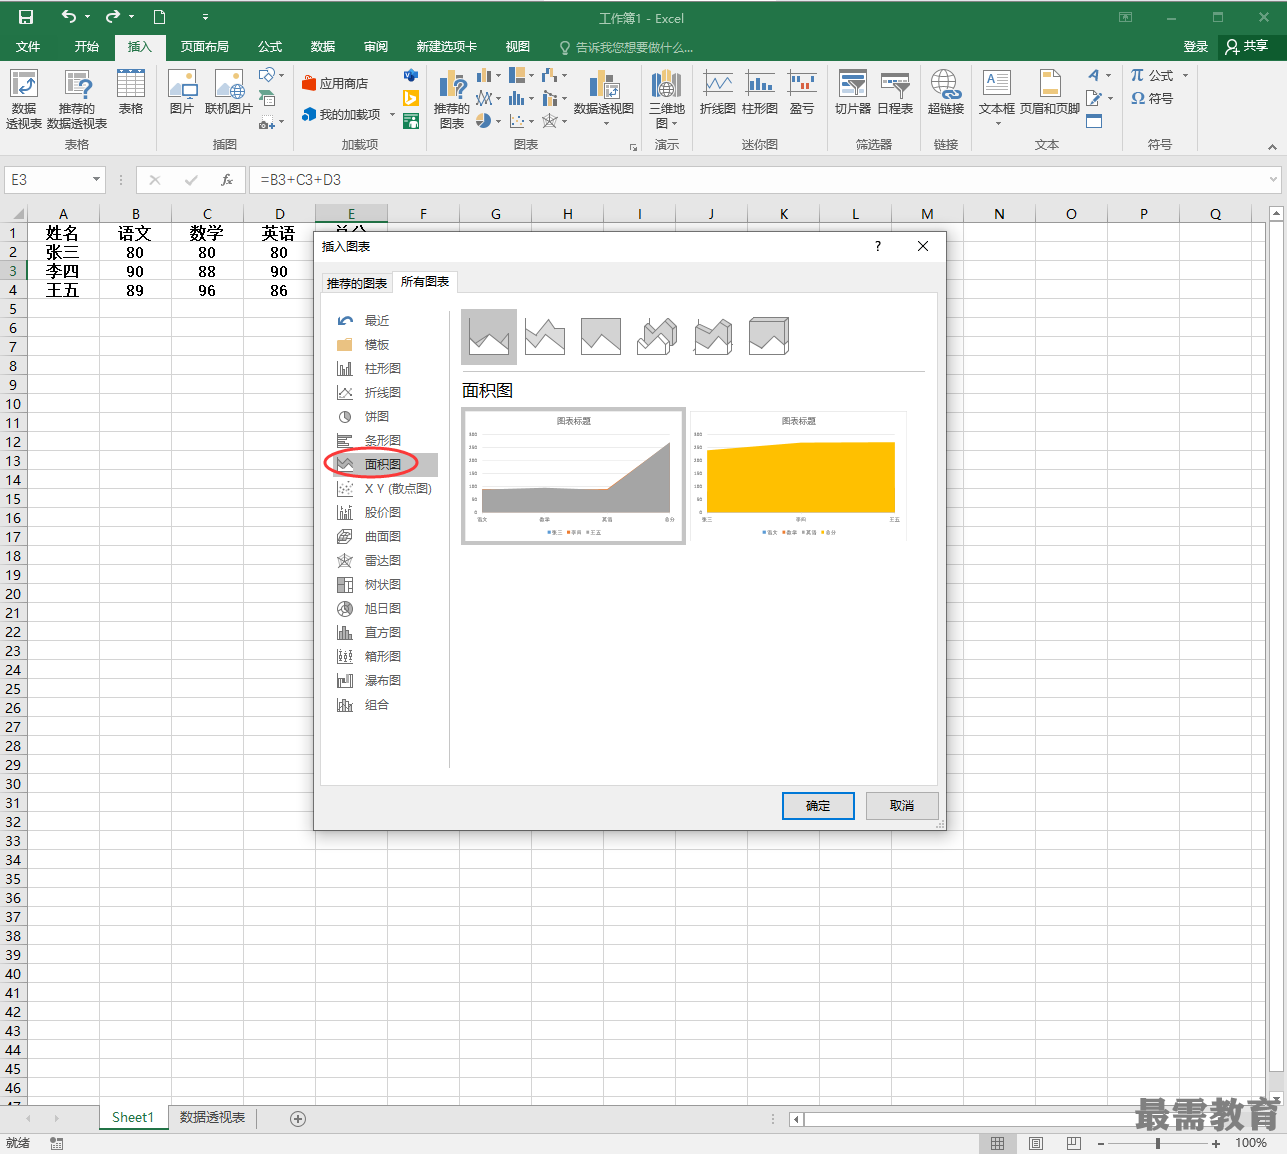The width and height of the screenshot is (1287, 1154).
Task: Open the Office Store (应用商店) add-in
Action: click(x=335, y=84)
